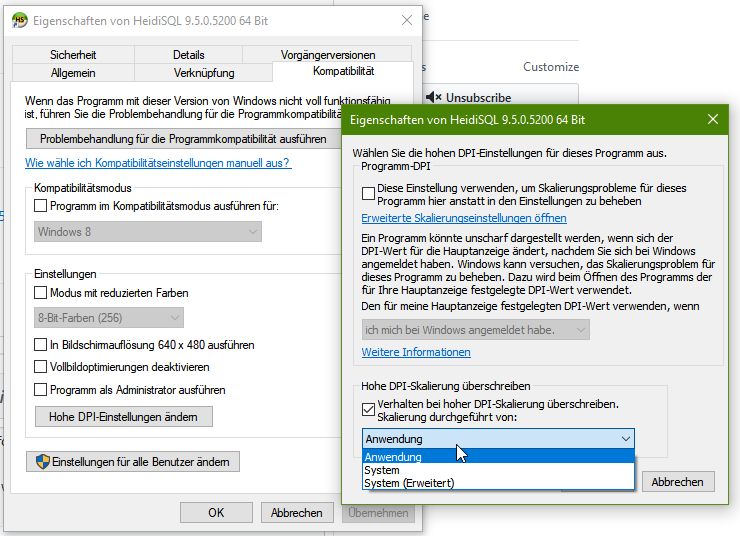Image resolution: width=740 pixels, height=536 pixels.
Task: Click Unsubscribe in the background window
Action: (479, 98)
